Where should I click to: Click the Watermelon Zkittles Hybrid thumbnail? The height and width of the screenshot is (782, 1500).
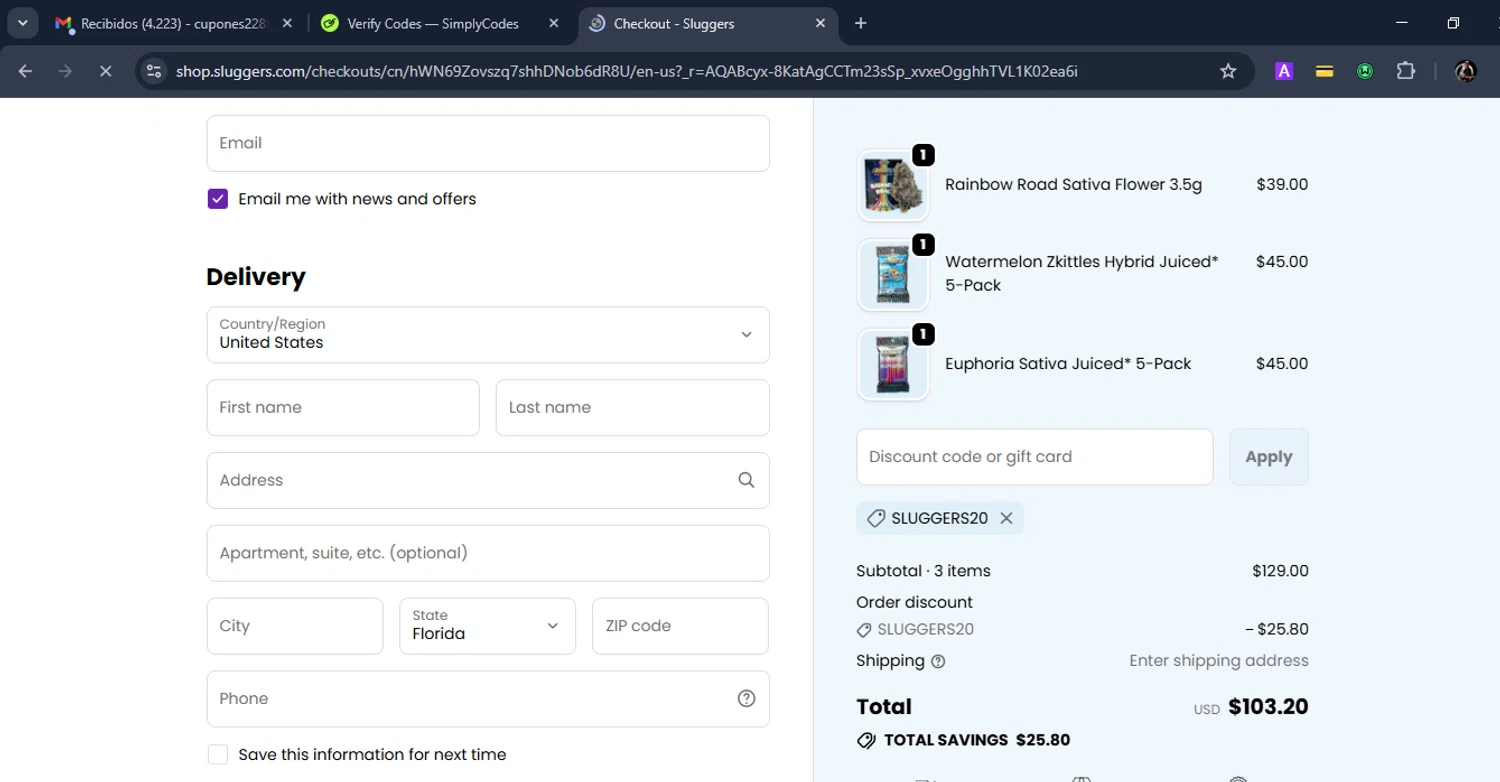(893, 274)
